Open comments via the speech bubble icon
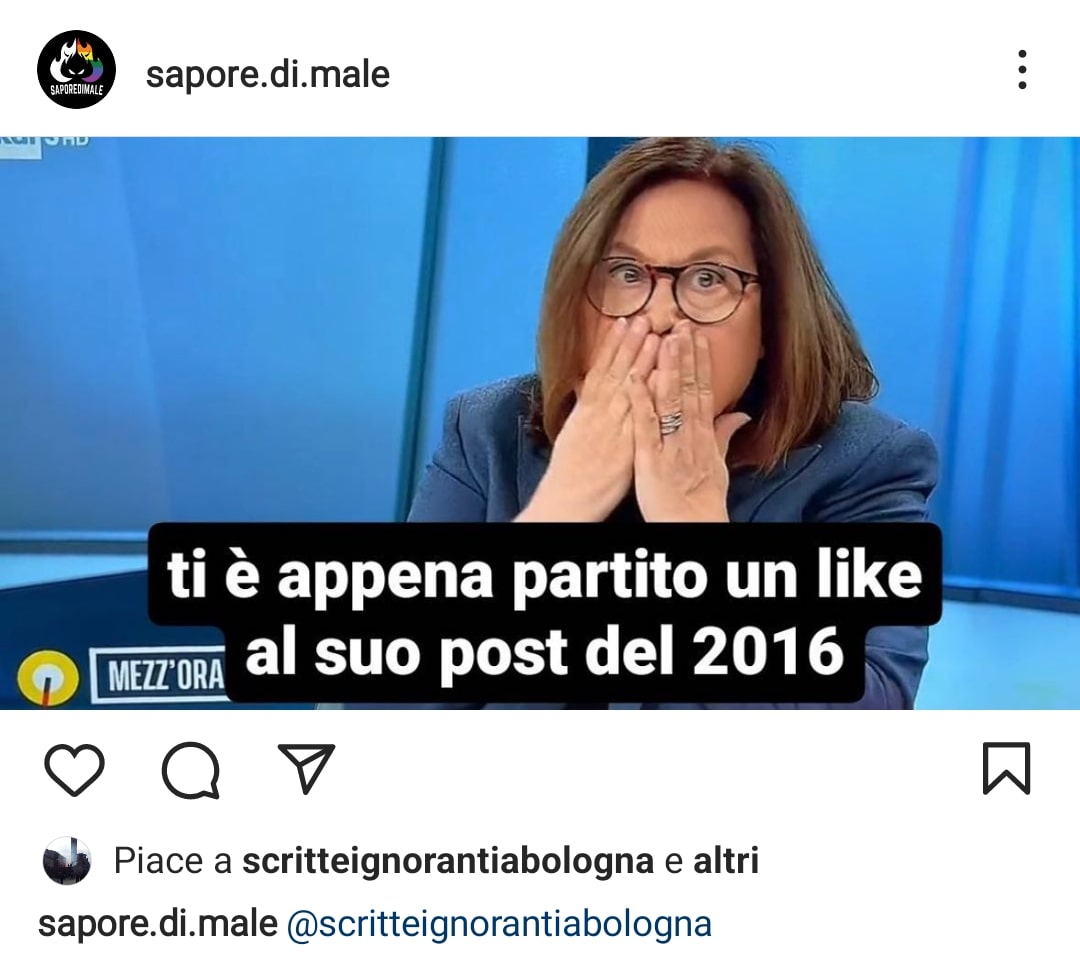This screenshot has height=960, width=1080. tap(191, 769)
